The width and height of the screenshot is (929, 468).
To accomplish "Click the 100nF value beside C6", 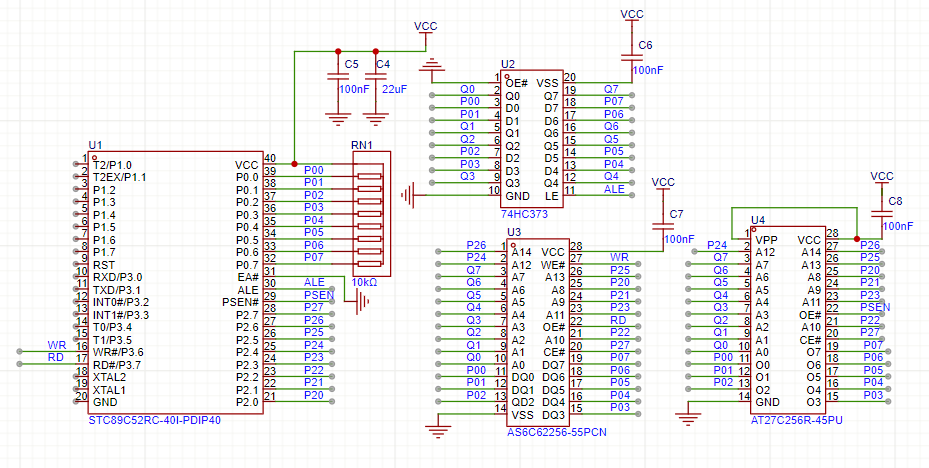I will click(648, 70).
